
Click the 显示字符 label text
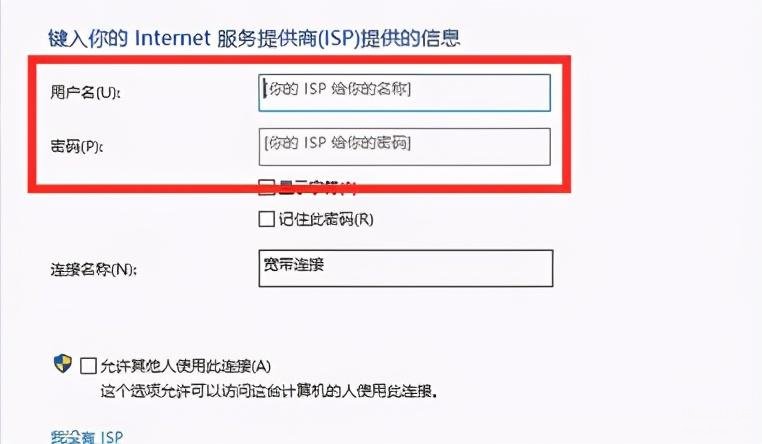click(x=317, y=188)
